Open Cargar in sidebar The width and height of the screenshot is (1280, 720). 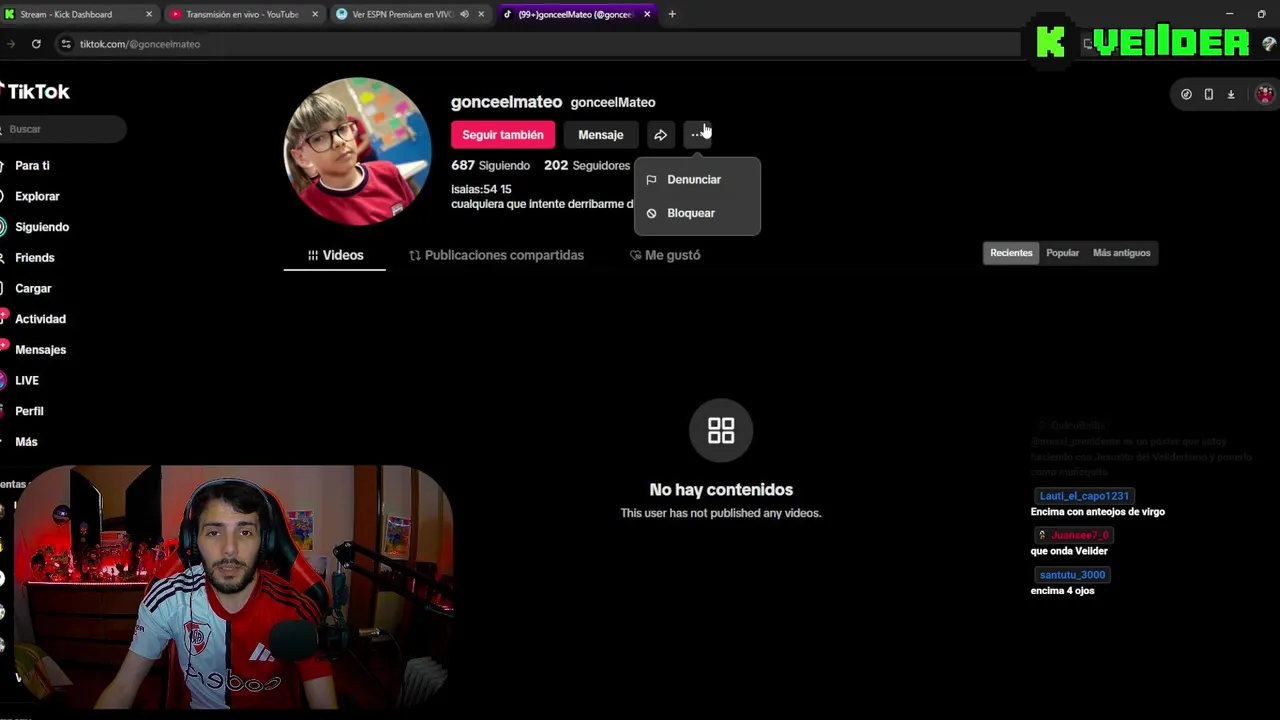click(33, 289)
